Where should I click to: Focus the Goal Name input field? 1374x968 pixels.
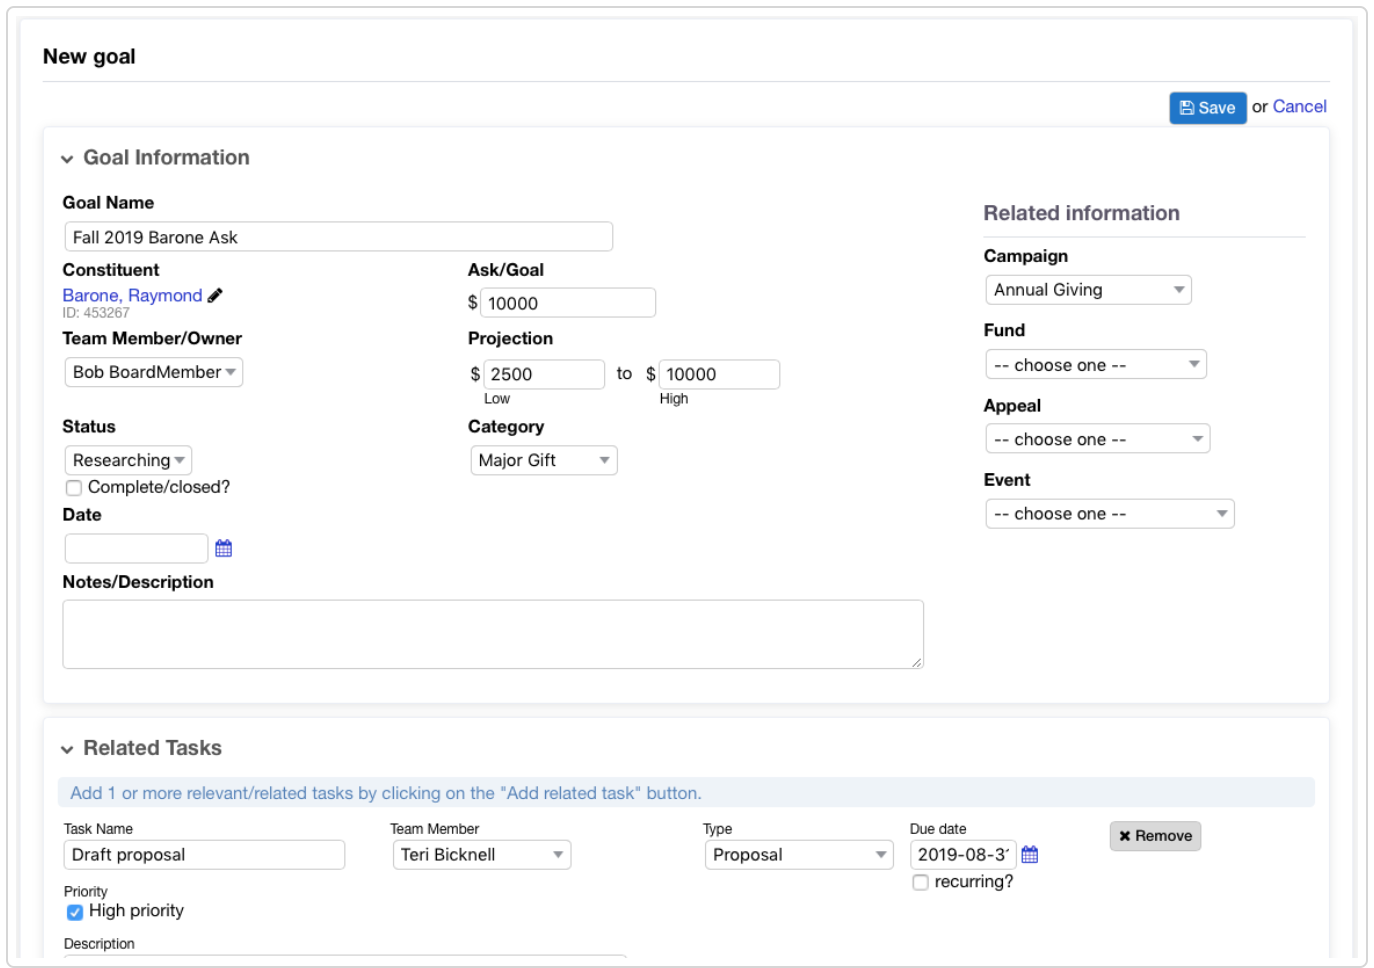point(338,237)
